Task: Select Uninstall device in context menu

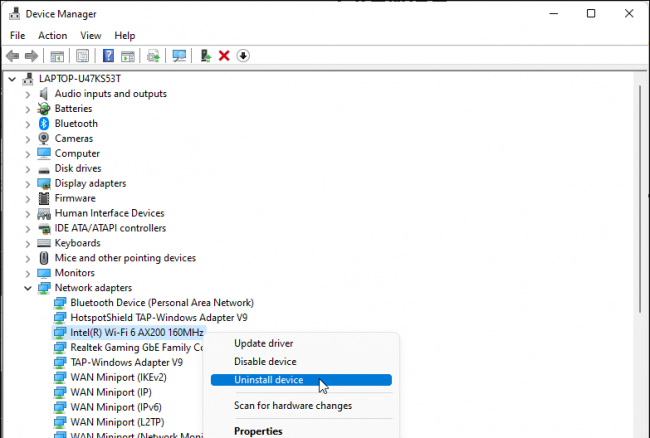Action: coord(301,380)
